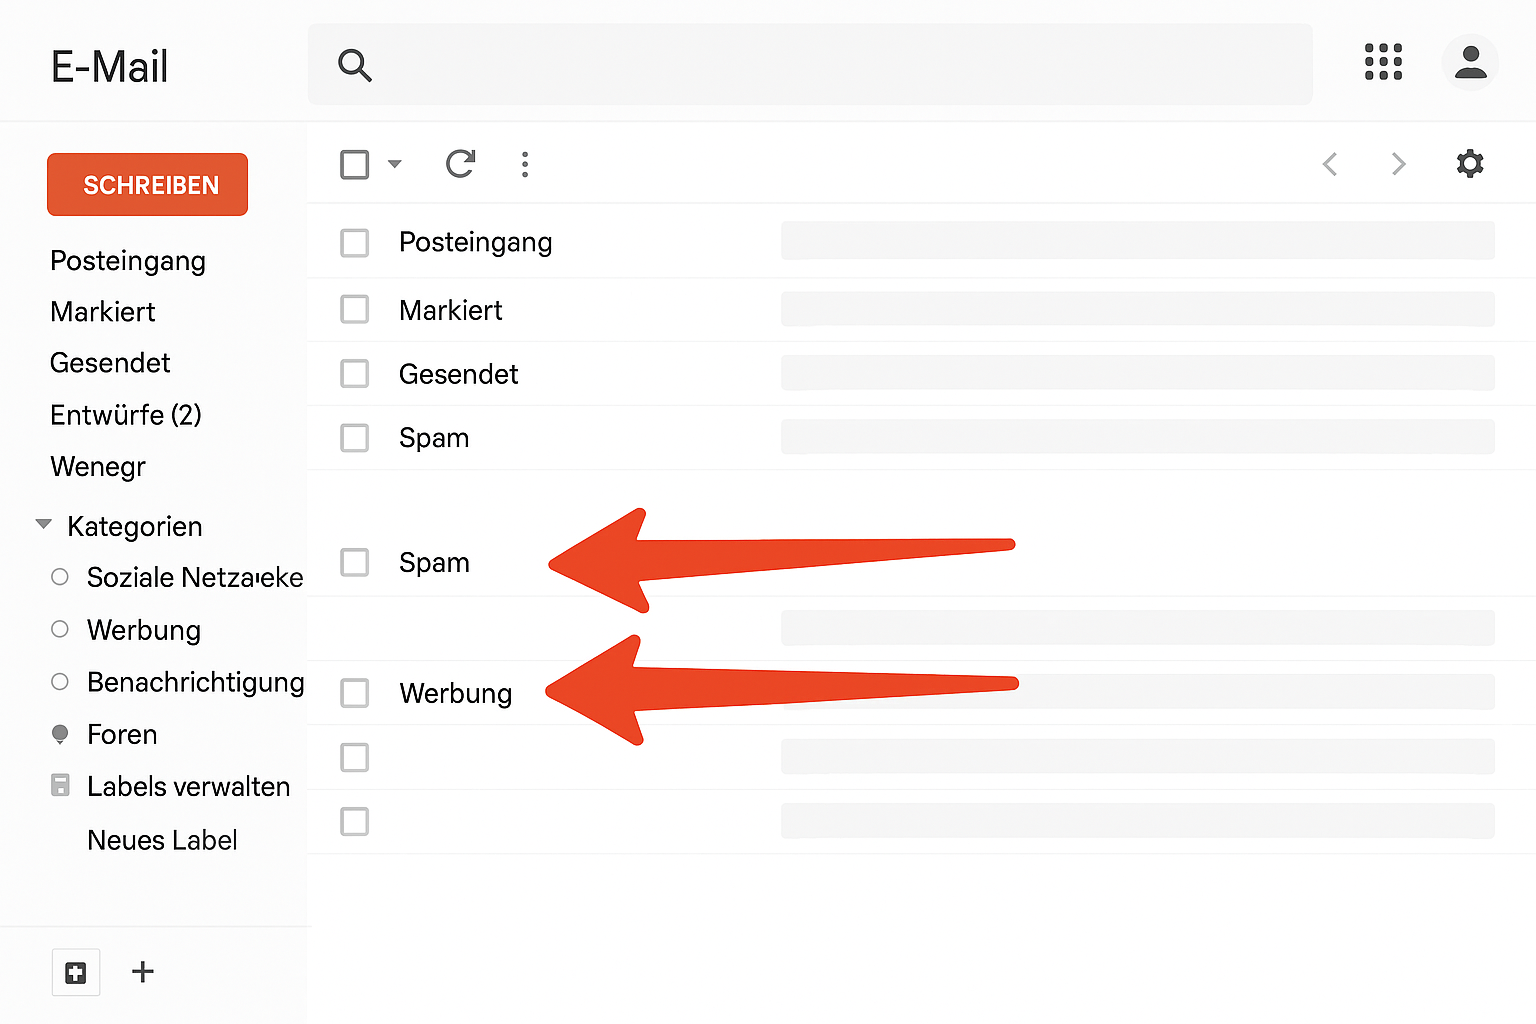Open the Google apps grid icon

(x=1383, y=63)
